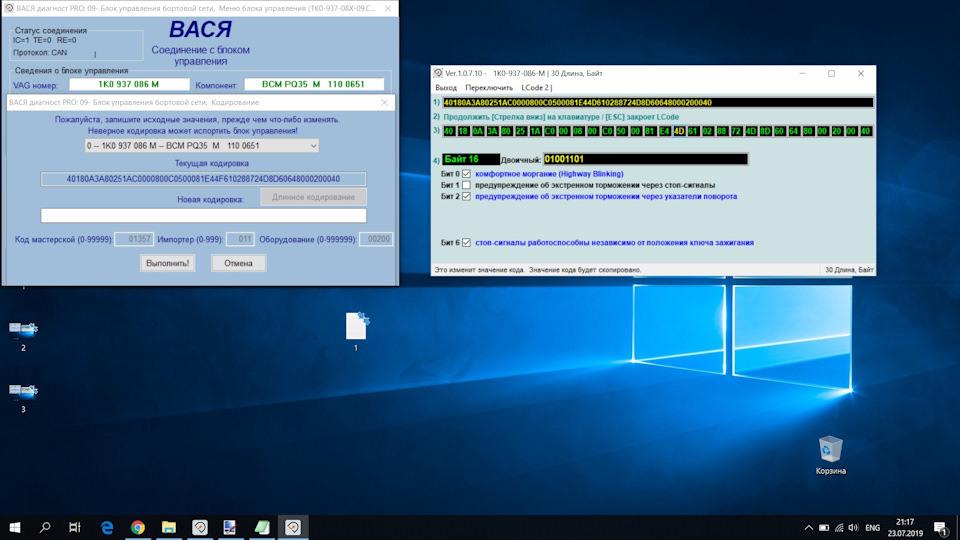This screenshot has height=540, width=960.
Task: Click the ВАСЯ main window title icon
Action: coord(9,8)
